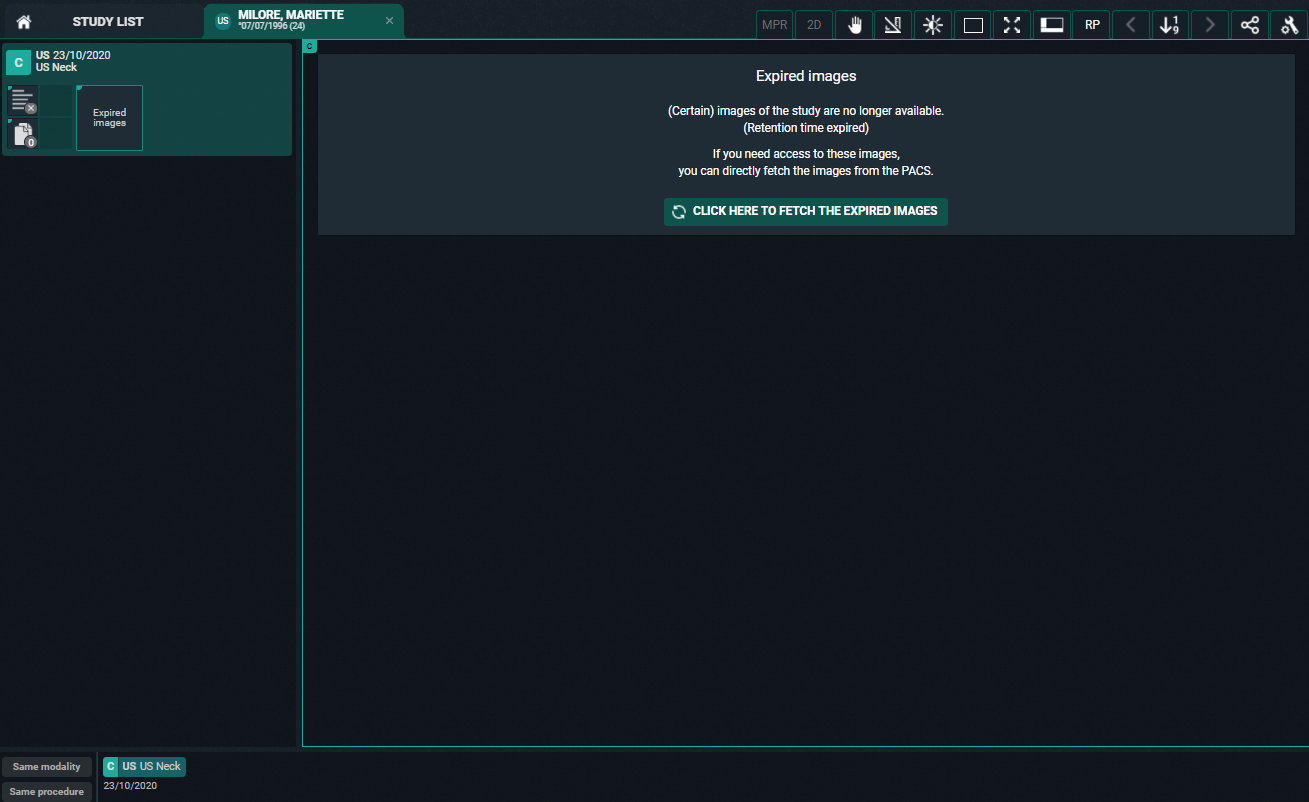The height and width of the screenshot is (802, 1309).
Task: Open the report icon in study panel
Action: (x=22, y=100)
